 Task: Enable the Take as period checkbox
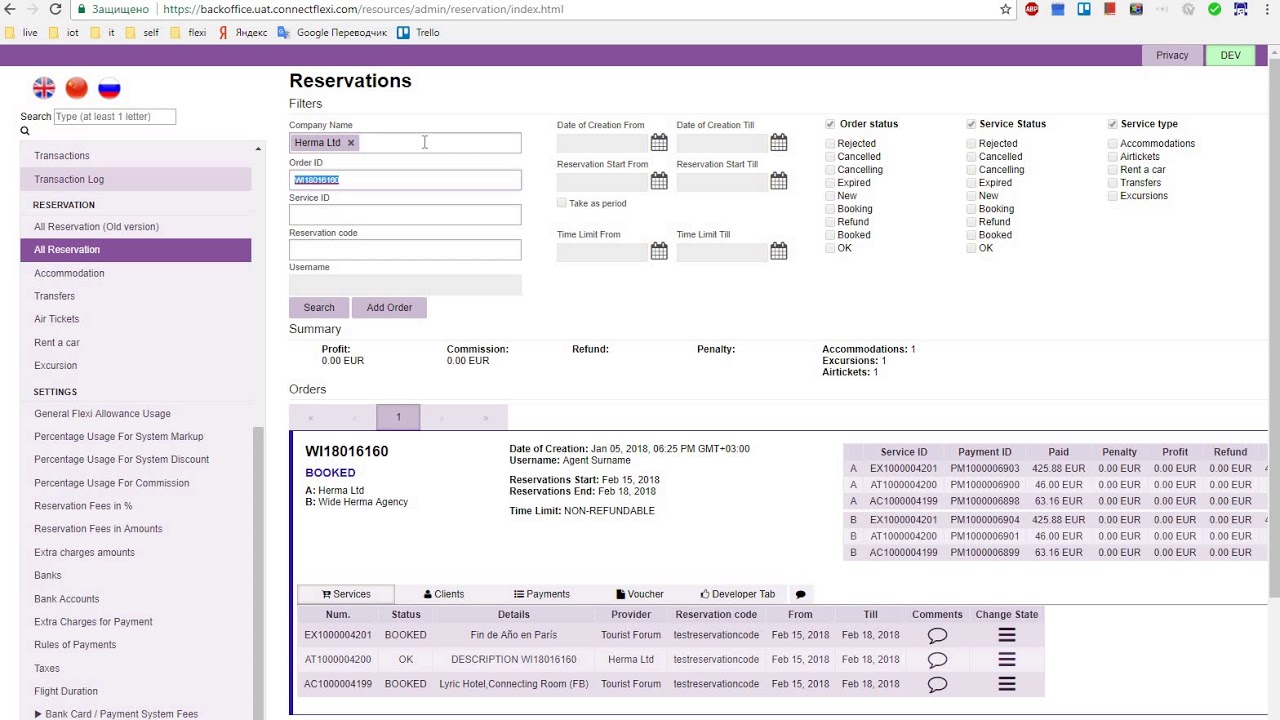point(562,203)
